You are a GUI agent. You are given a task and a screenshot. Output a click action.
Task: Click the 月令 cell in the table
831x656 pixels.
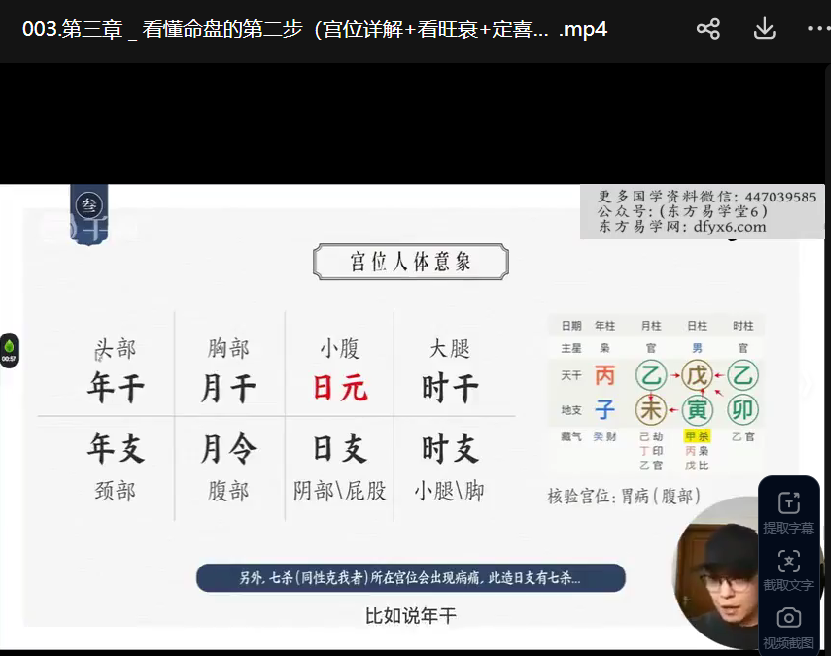(x=228, y=449)
